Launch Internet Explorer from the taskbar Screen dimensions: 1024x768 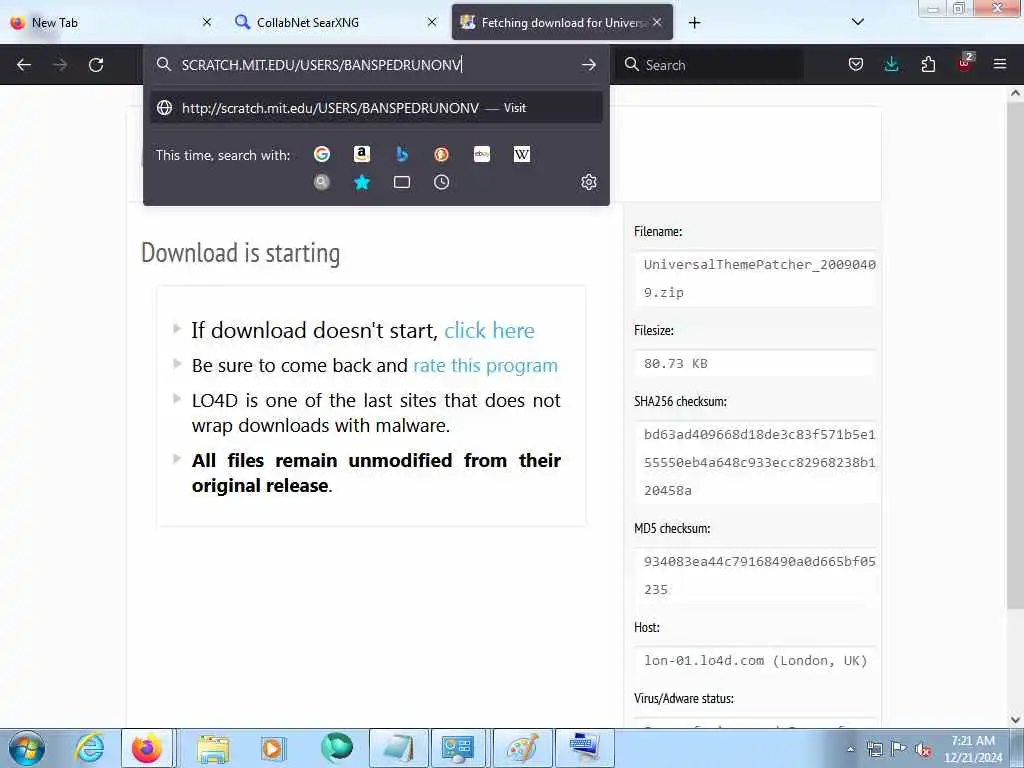[x=89, y=748]
